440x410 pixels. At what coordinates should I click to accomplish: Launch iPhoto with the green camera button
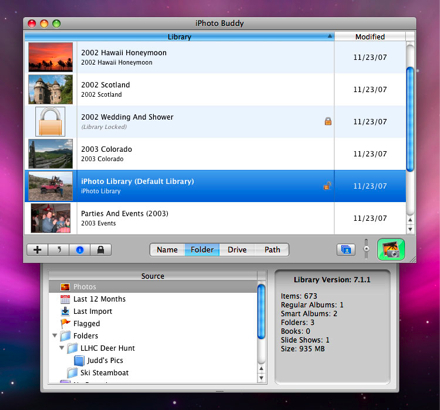coord(391,249)
